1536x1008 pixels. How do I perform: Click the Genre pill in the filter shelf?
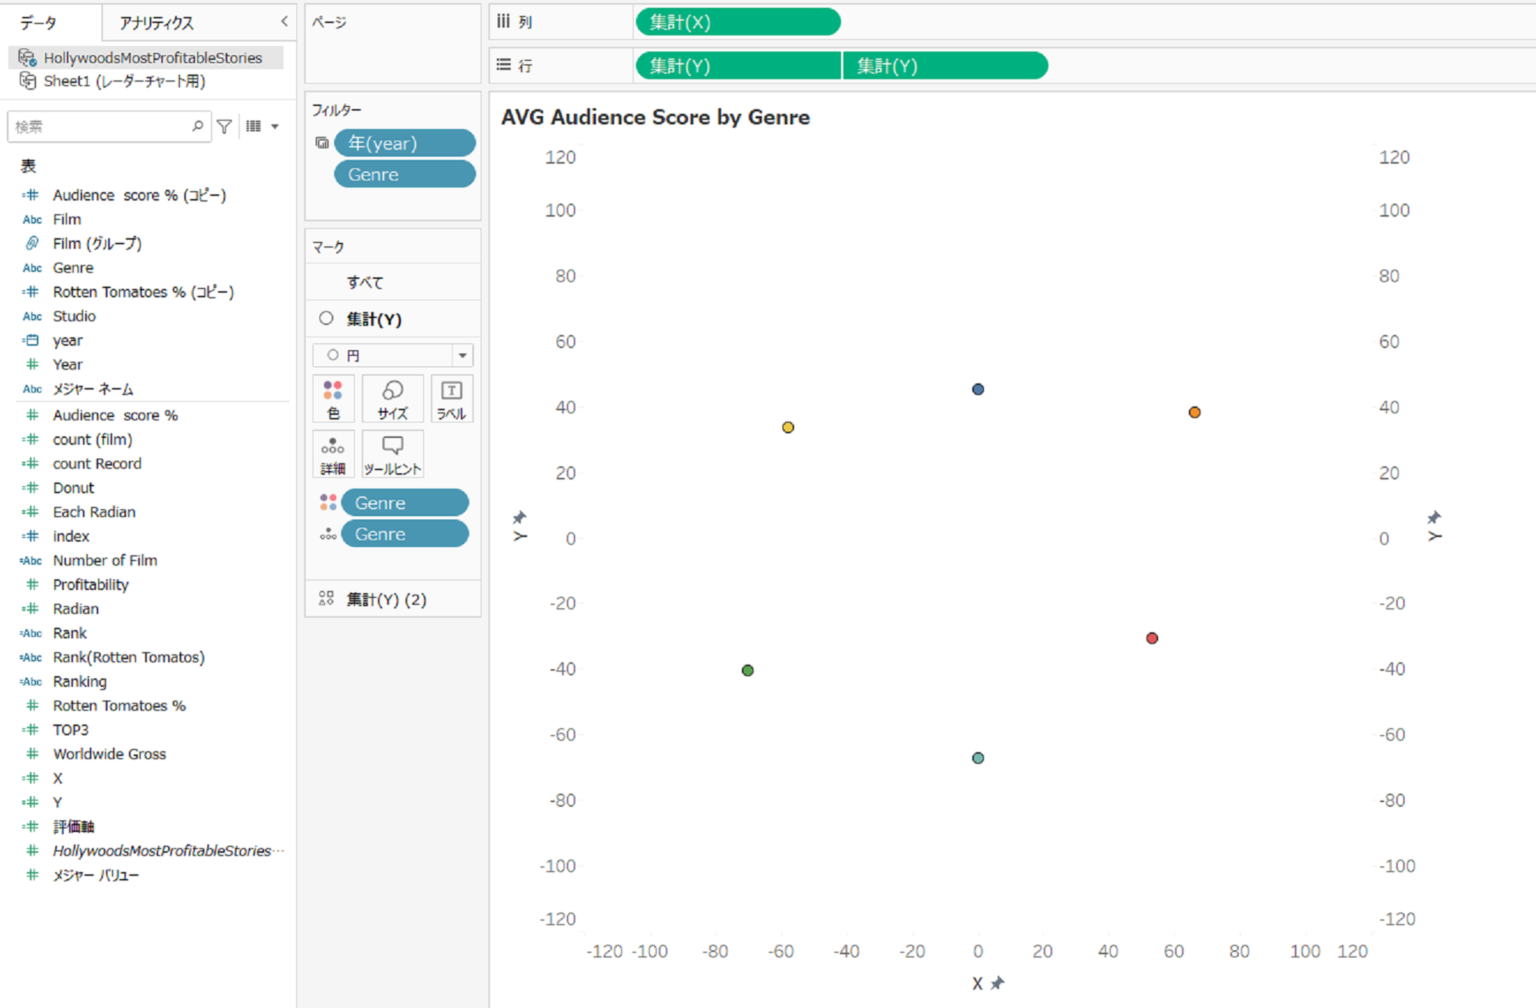click(x=404, y=173)
